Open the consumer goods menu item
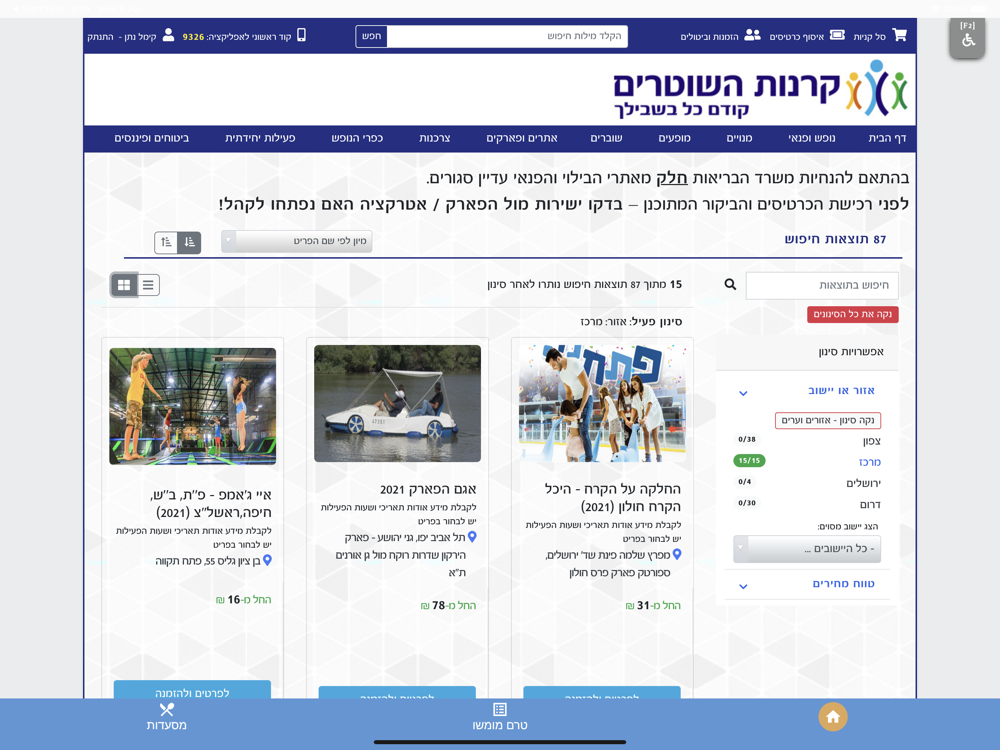 [434, 138]
